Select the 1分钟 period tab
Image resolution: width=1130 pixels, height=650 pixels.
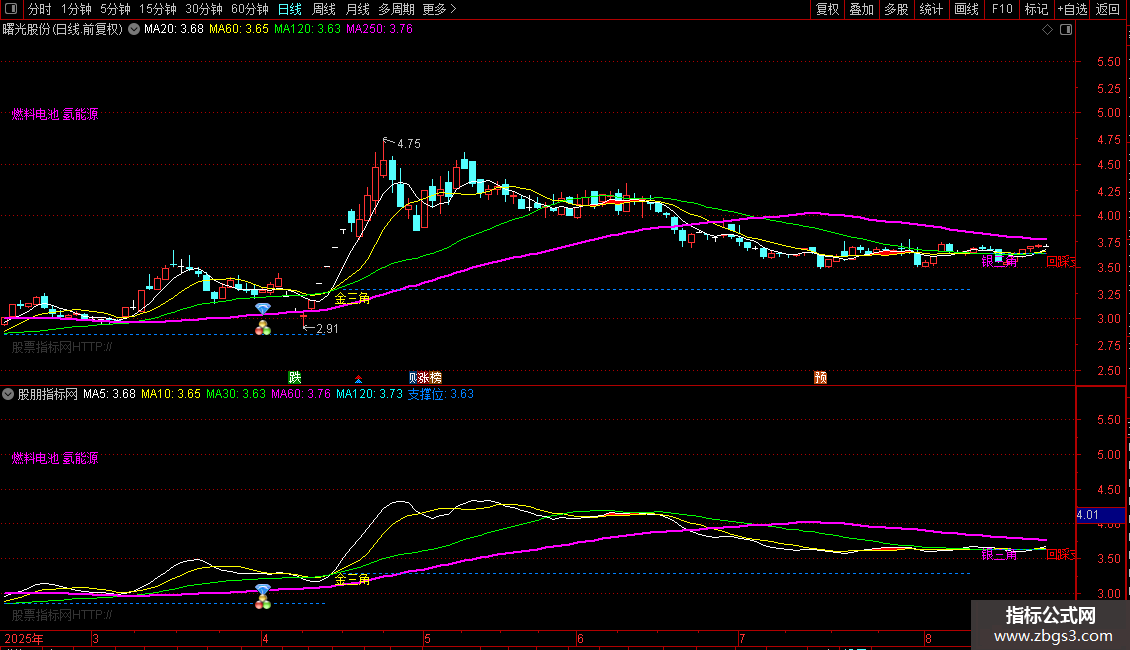tap(76, 9)
